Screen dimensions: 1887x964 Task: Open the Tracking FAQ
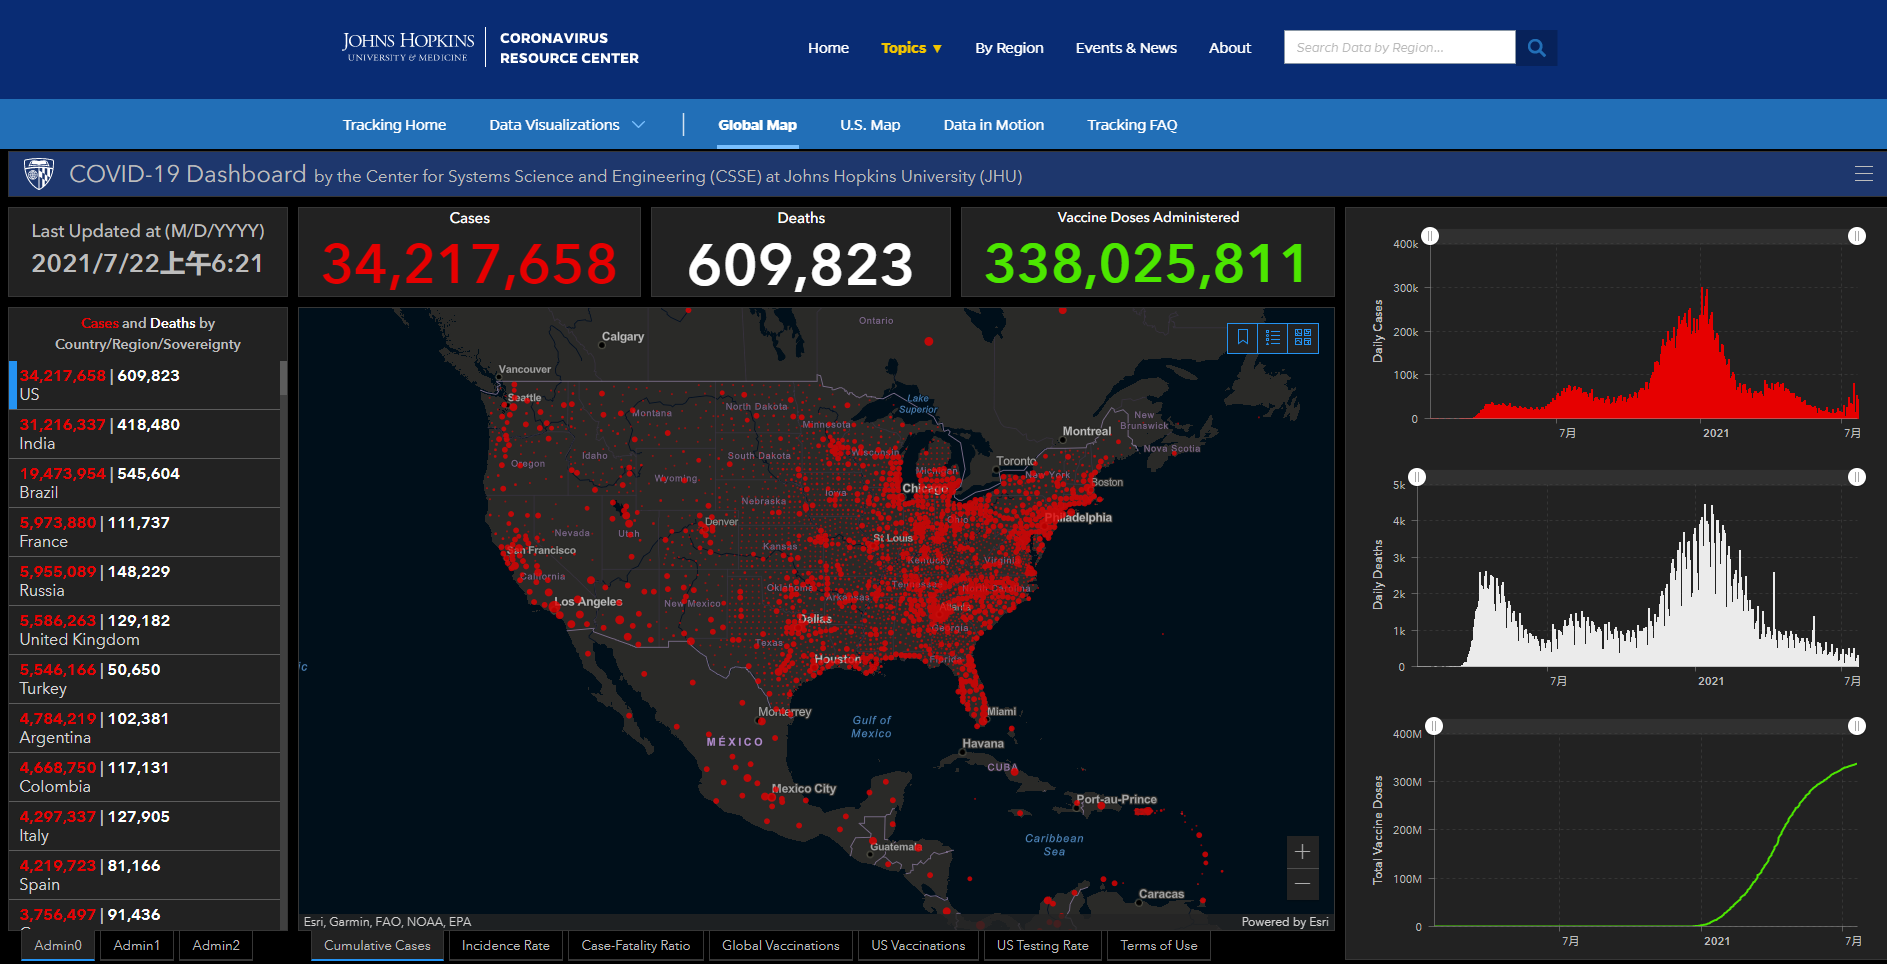click(x=1132, y=125)
